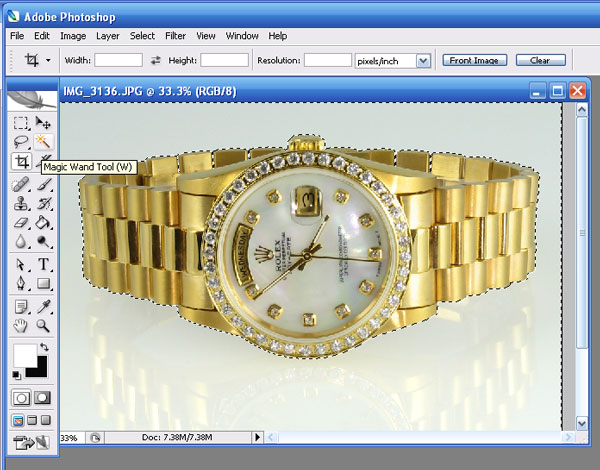The image size is (600, 470).
Task: Click the vertical scrollbar down arrow
Action: pyautogui.click(x=582, y=423)
